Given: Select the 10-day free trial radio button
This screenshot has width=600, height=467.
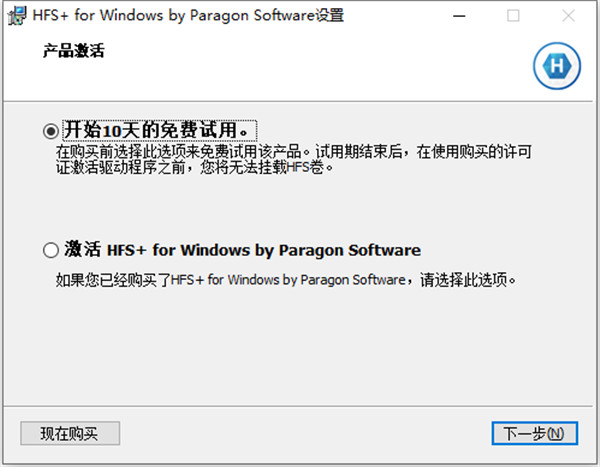Looking at the screenshot, I should point(51,131).
